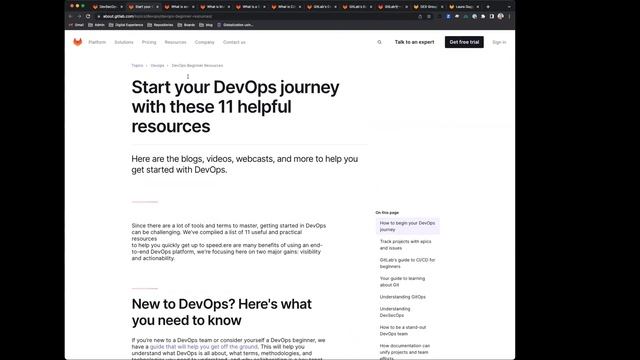This screenshot has width=640, height=360.
Task: Open the 'guide that will help you' link
Action: click(x=204, y=347)
